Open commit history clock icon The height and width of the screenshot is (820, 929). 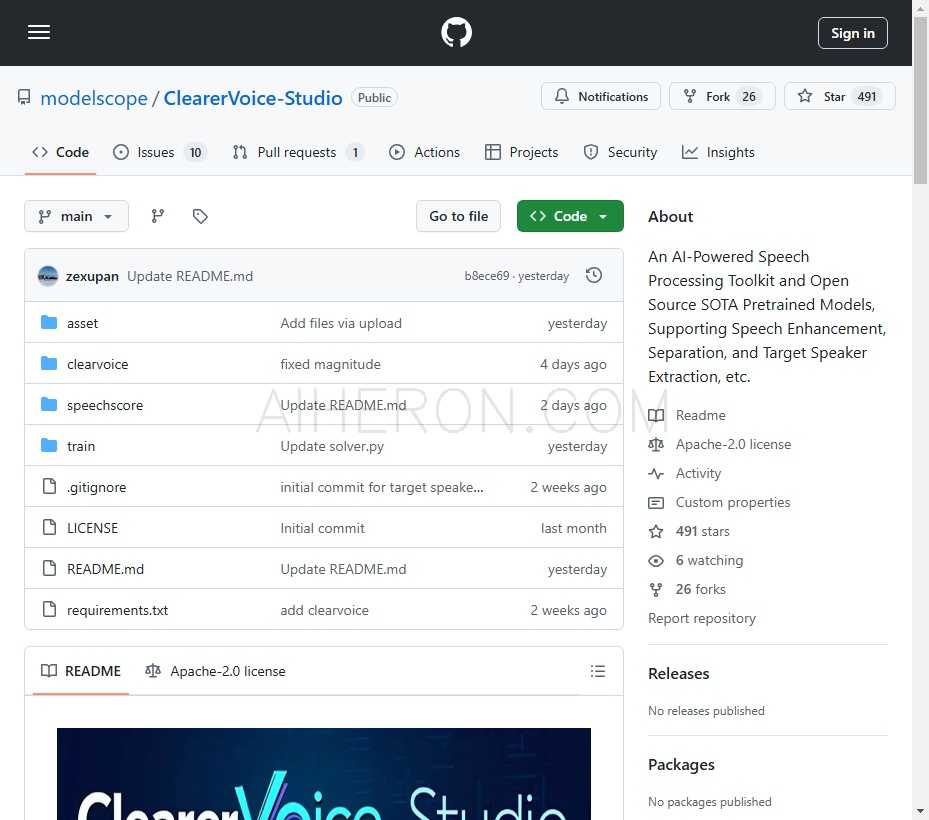tap(594, 276)
